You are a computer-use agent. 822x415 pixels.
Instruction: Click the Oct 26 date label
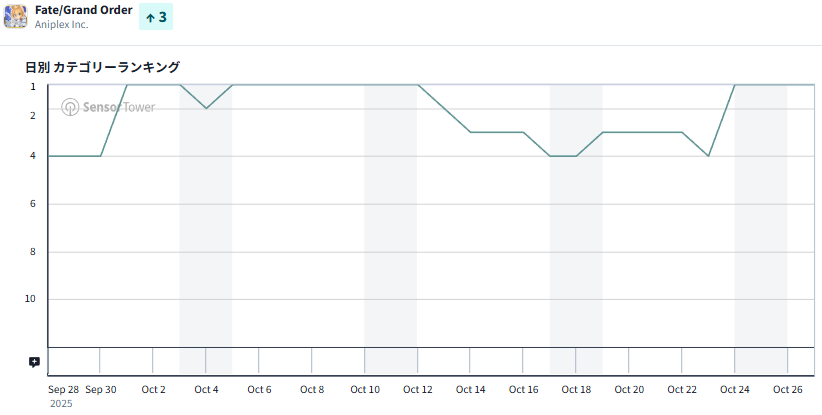pos(788,390)
